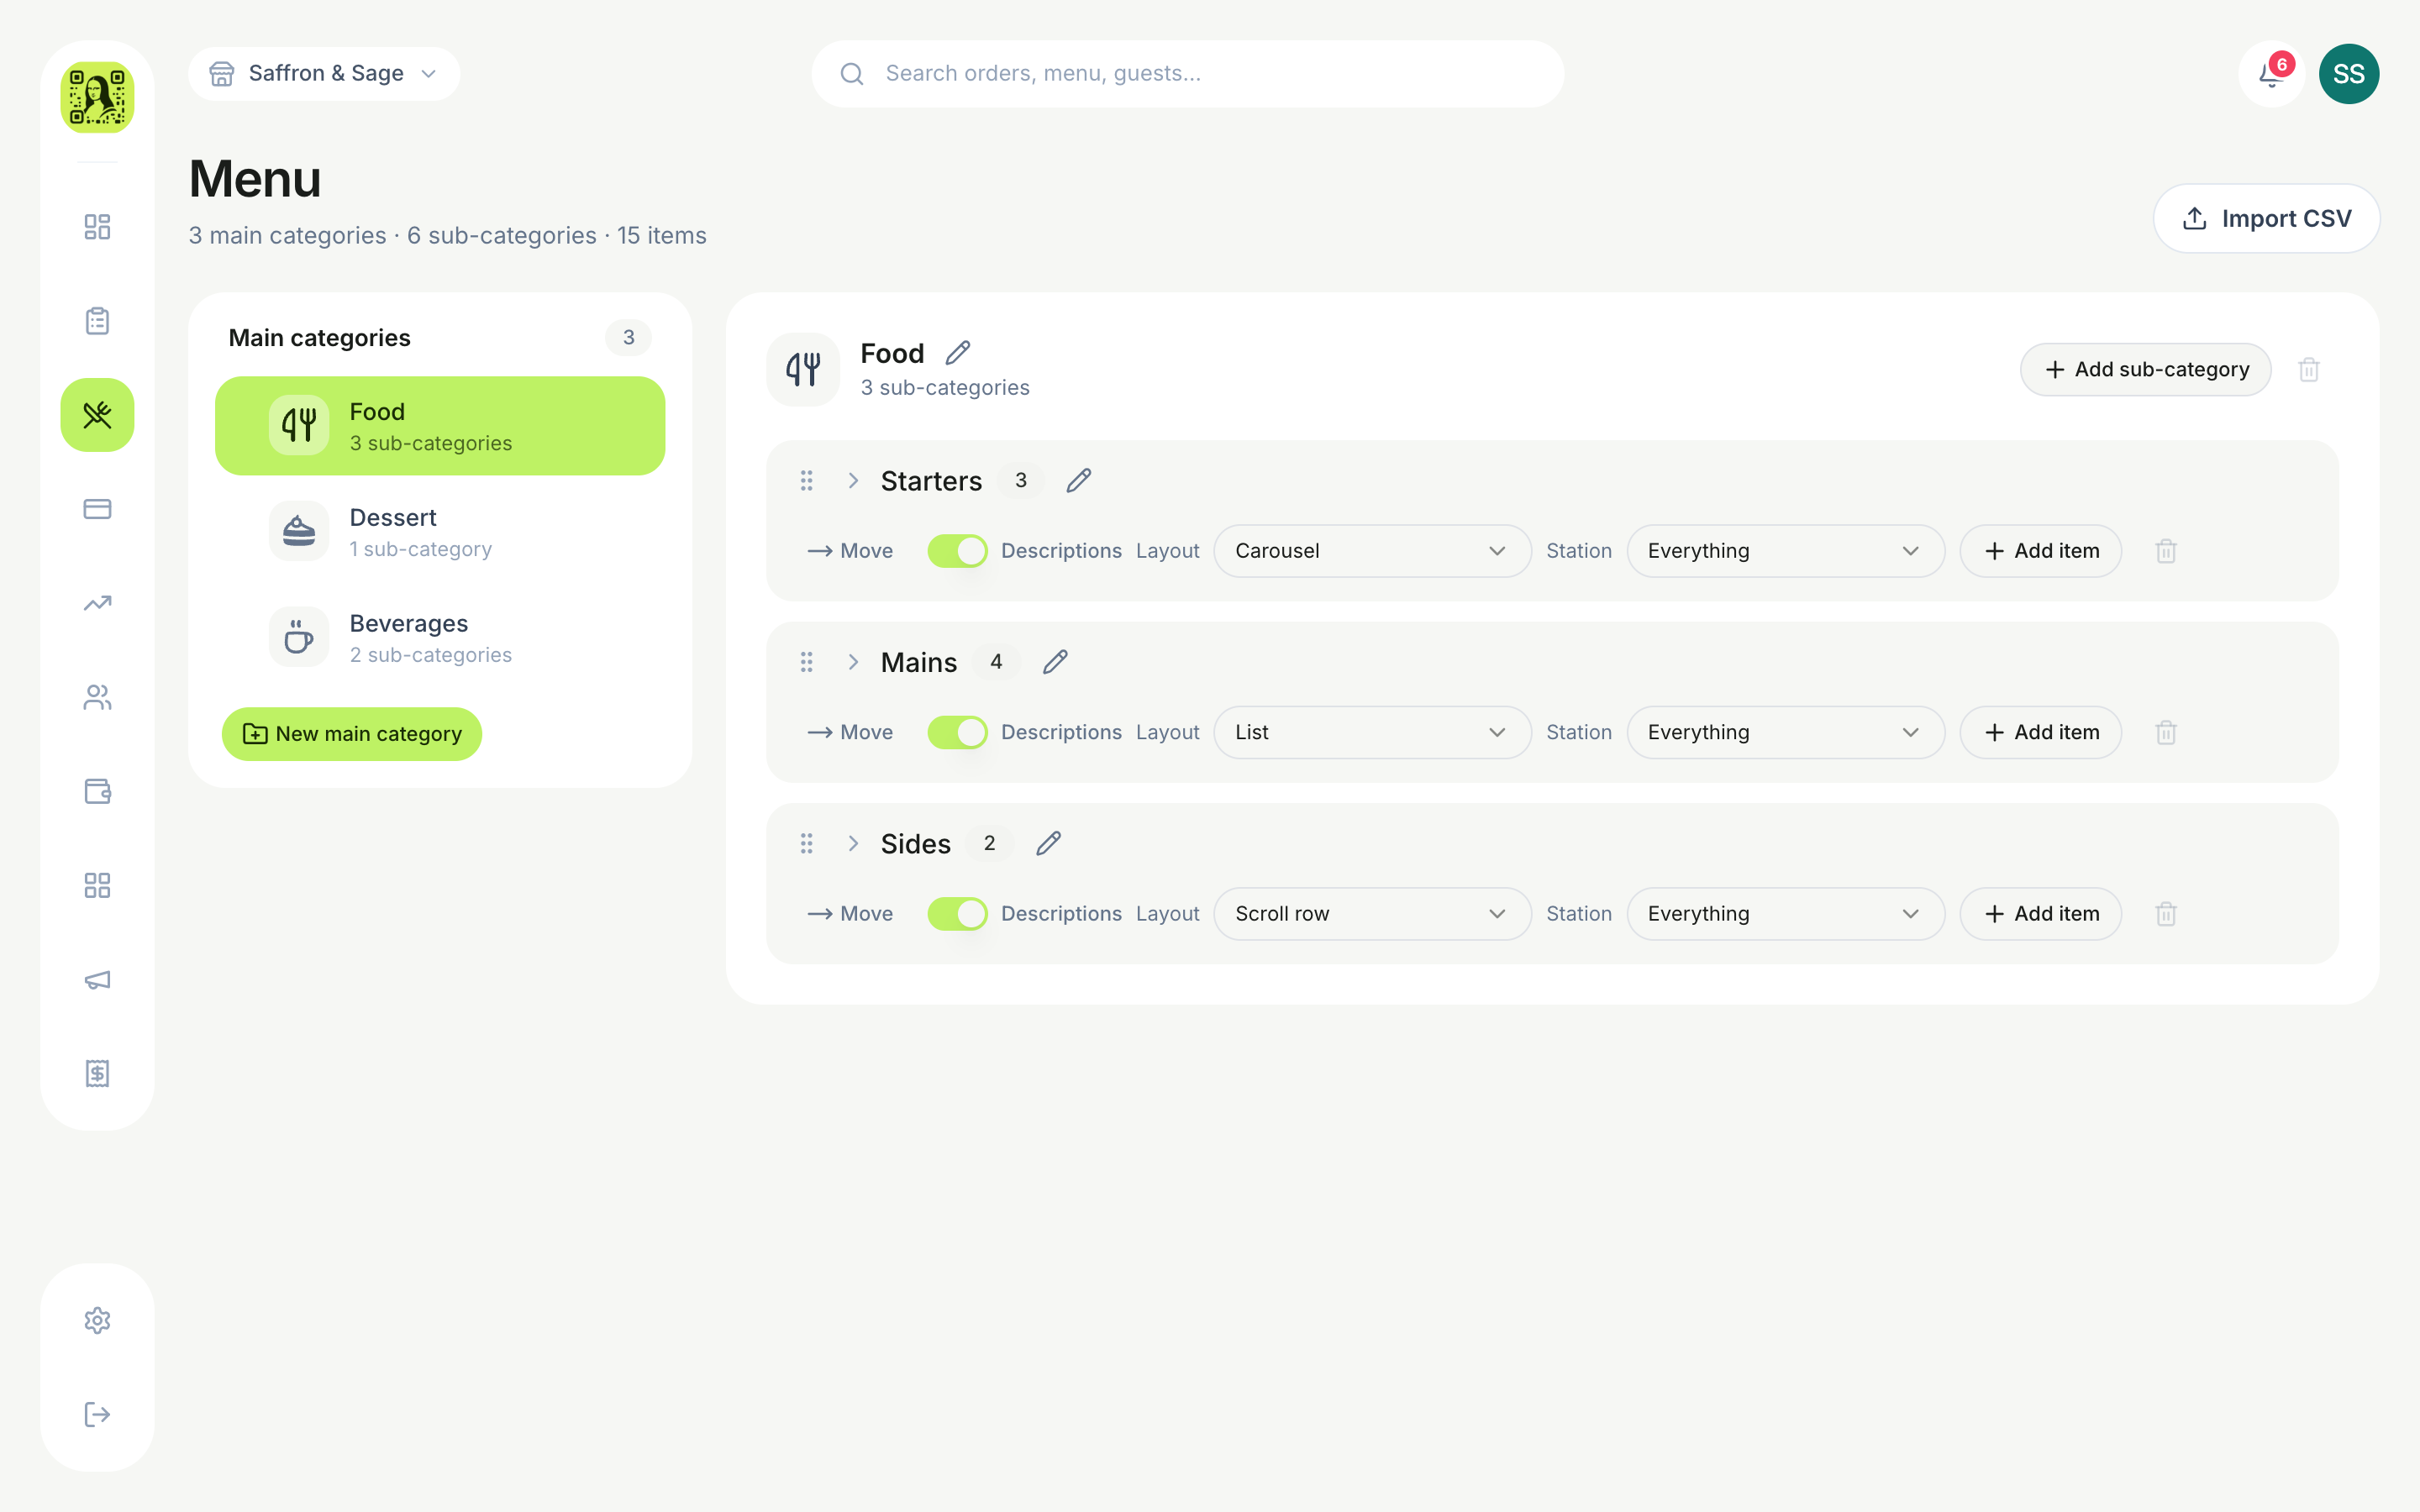
Task: Grab the Starters drag handle
Action: click(807, 481)
